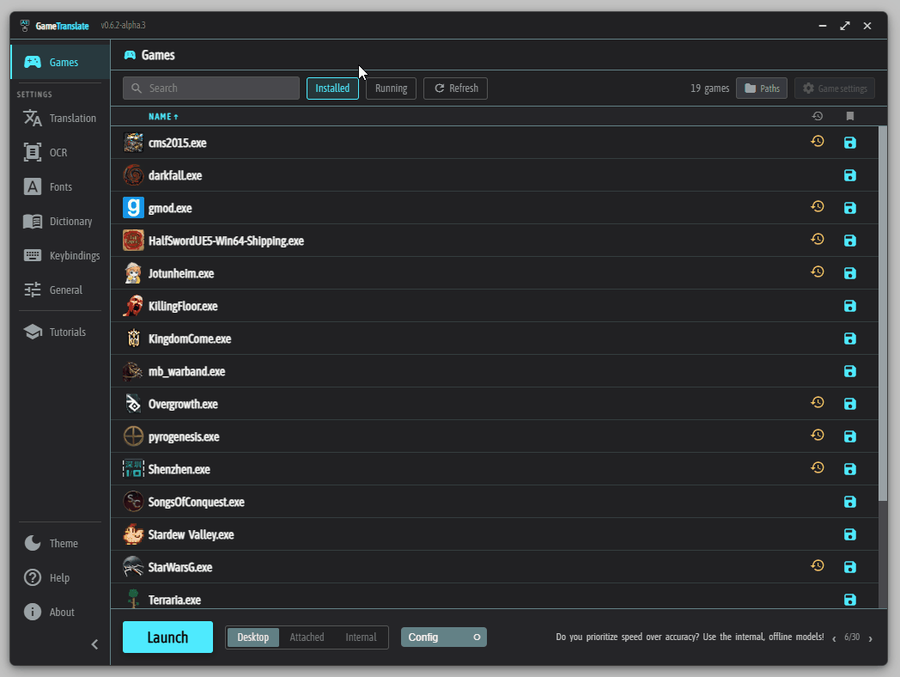Click the history icon for StarWarsG.exe
The height and width of the screenshot is (677, 900).
point(817,566)
